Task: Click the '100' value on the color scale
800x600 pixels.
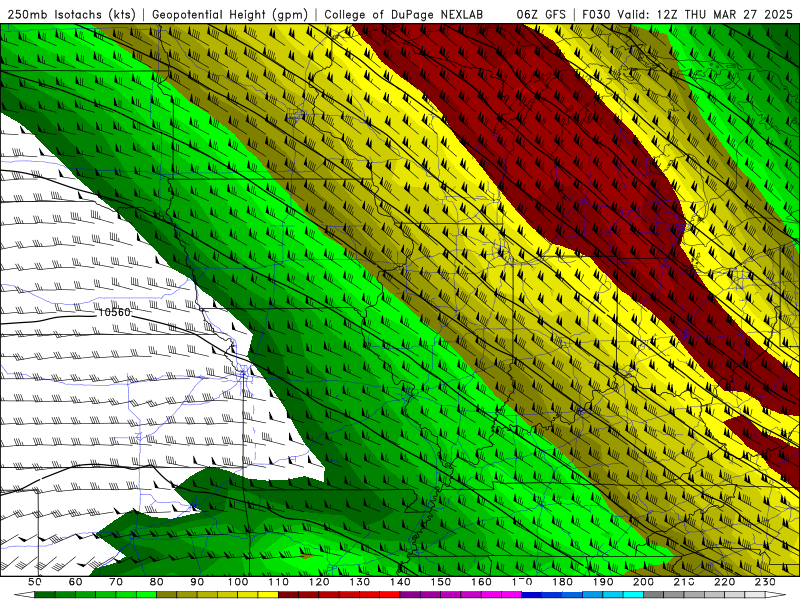Action: (x=238, y=582)
